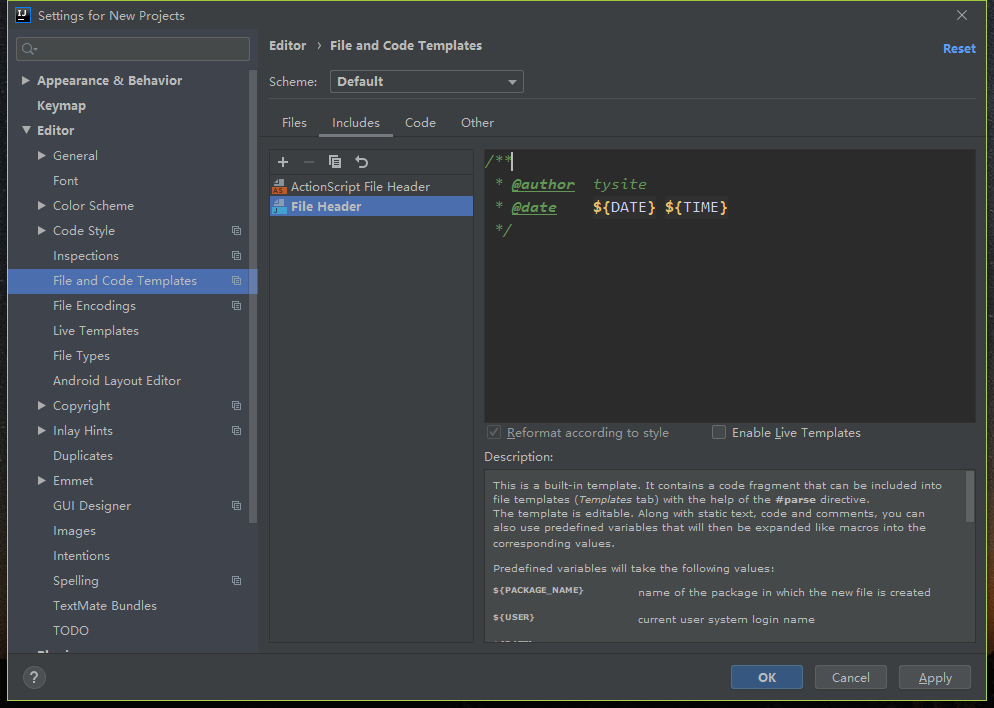Screen dimensions: 994x708
Task: Click project-level icon beside Code Style
Action: pos(236,231)
